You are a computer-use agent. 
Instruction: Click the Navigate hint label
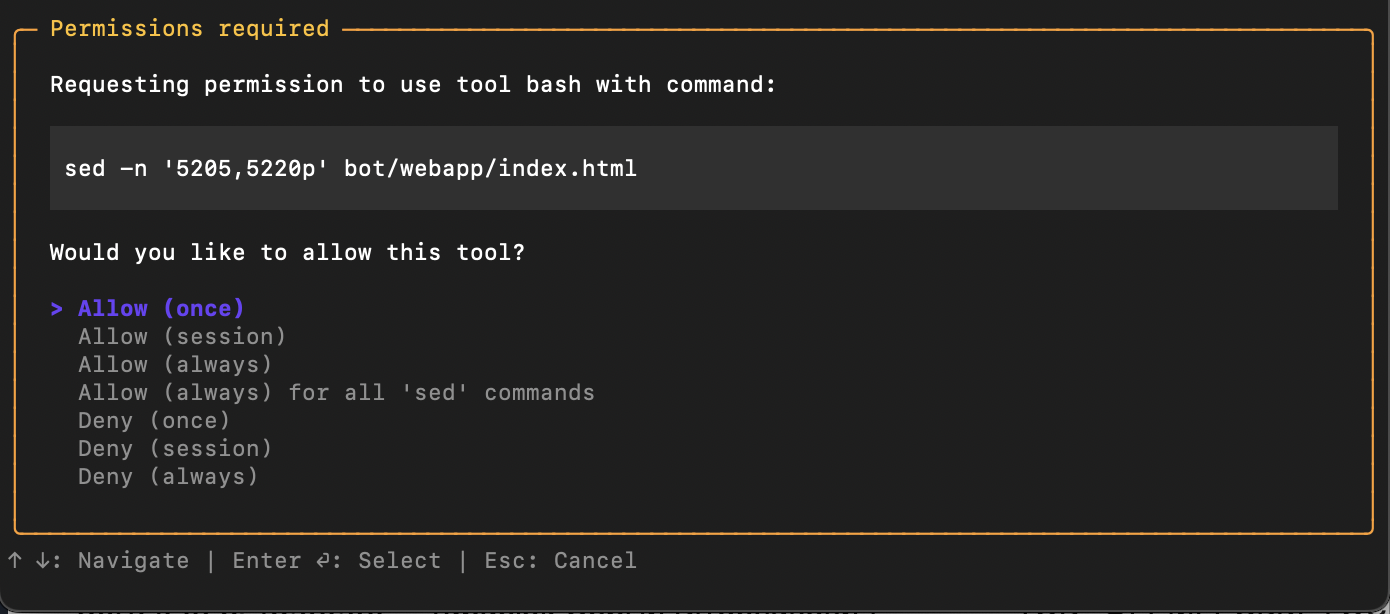coord(133,561)
